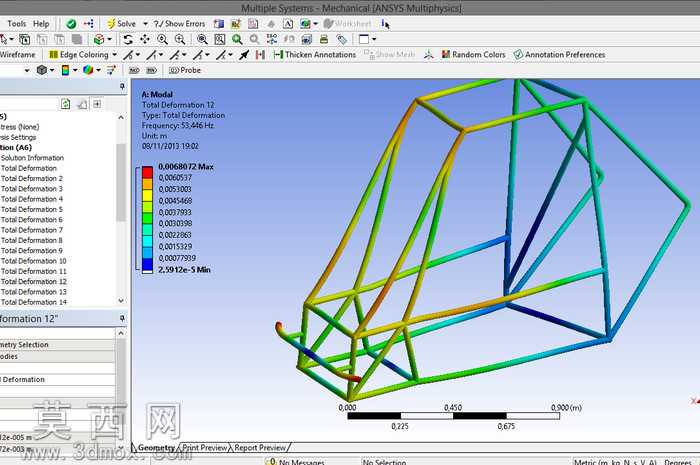The height and width of the screenshot is (465, 700).
Task: Open the Tools menu
Action: click(x=17, y=24)
